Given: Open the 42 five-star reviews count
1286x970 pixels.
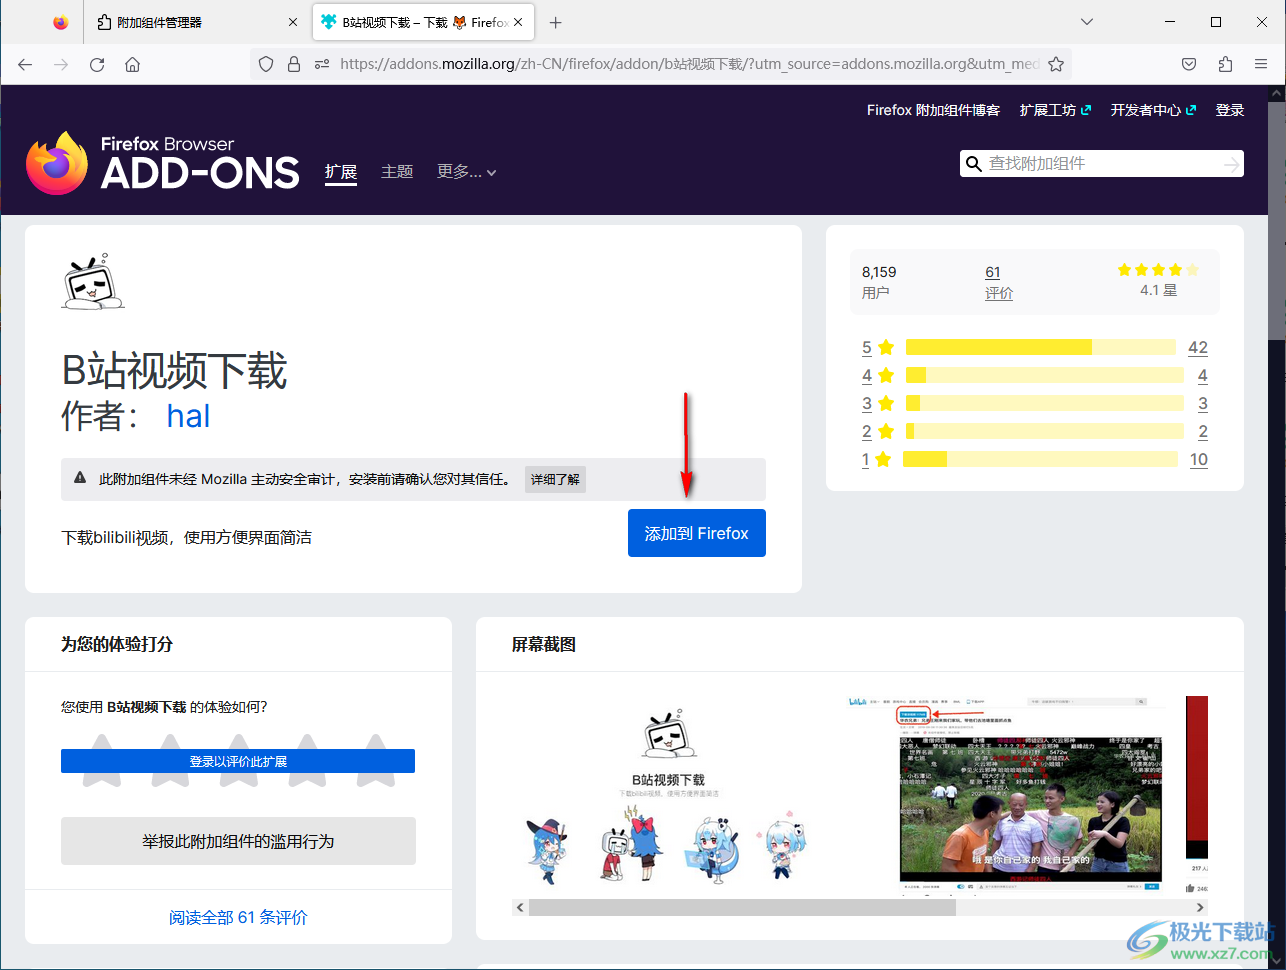Looking at the screenshot, I should [1198, 347].
